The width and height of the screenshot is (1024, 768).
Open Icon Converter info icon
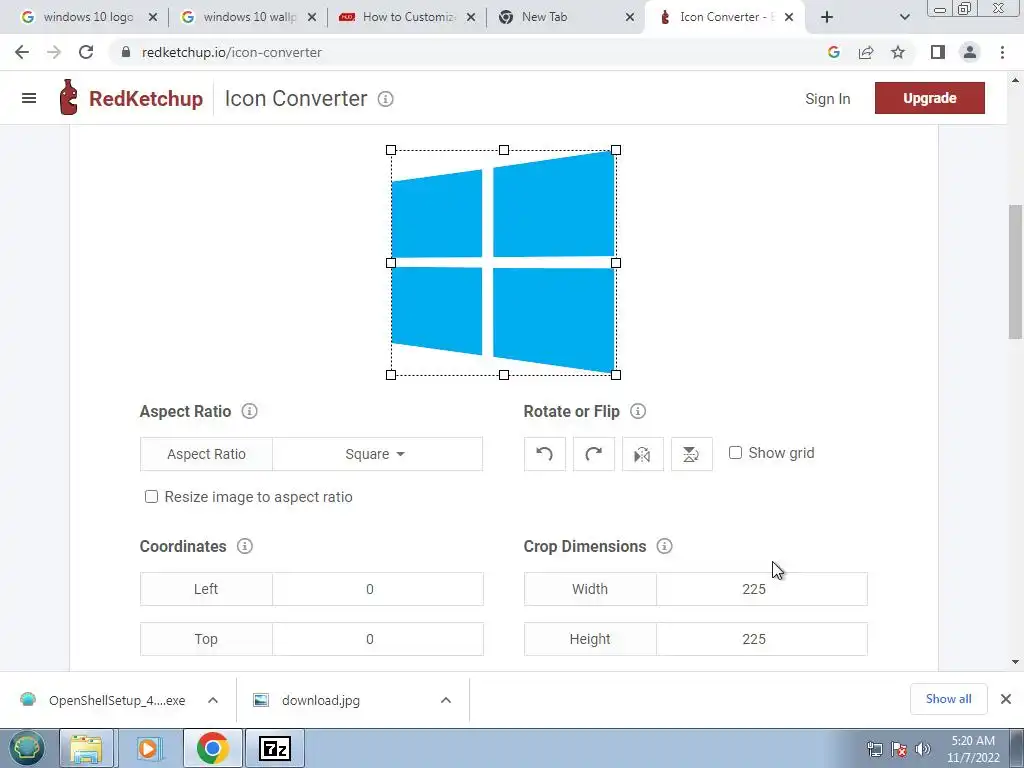[385, 99]
